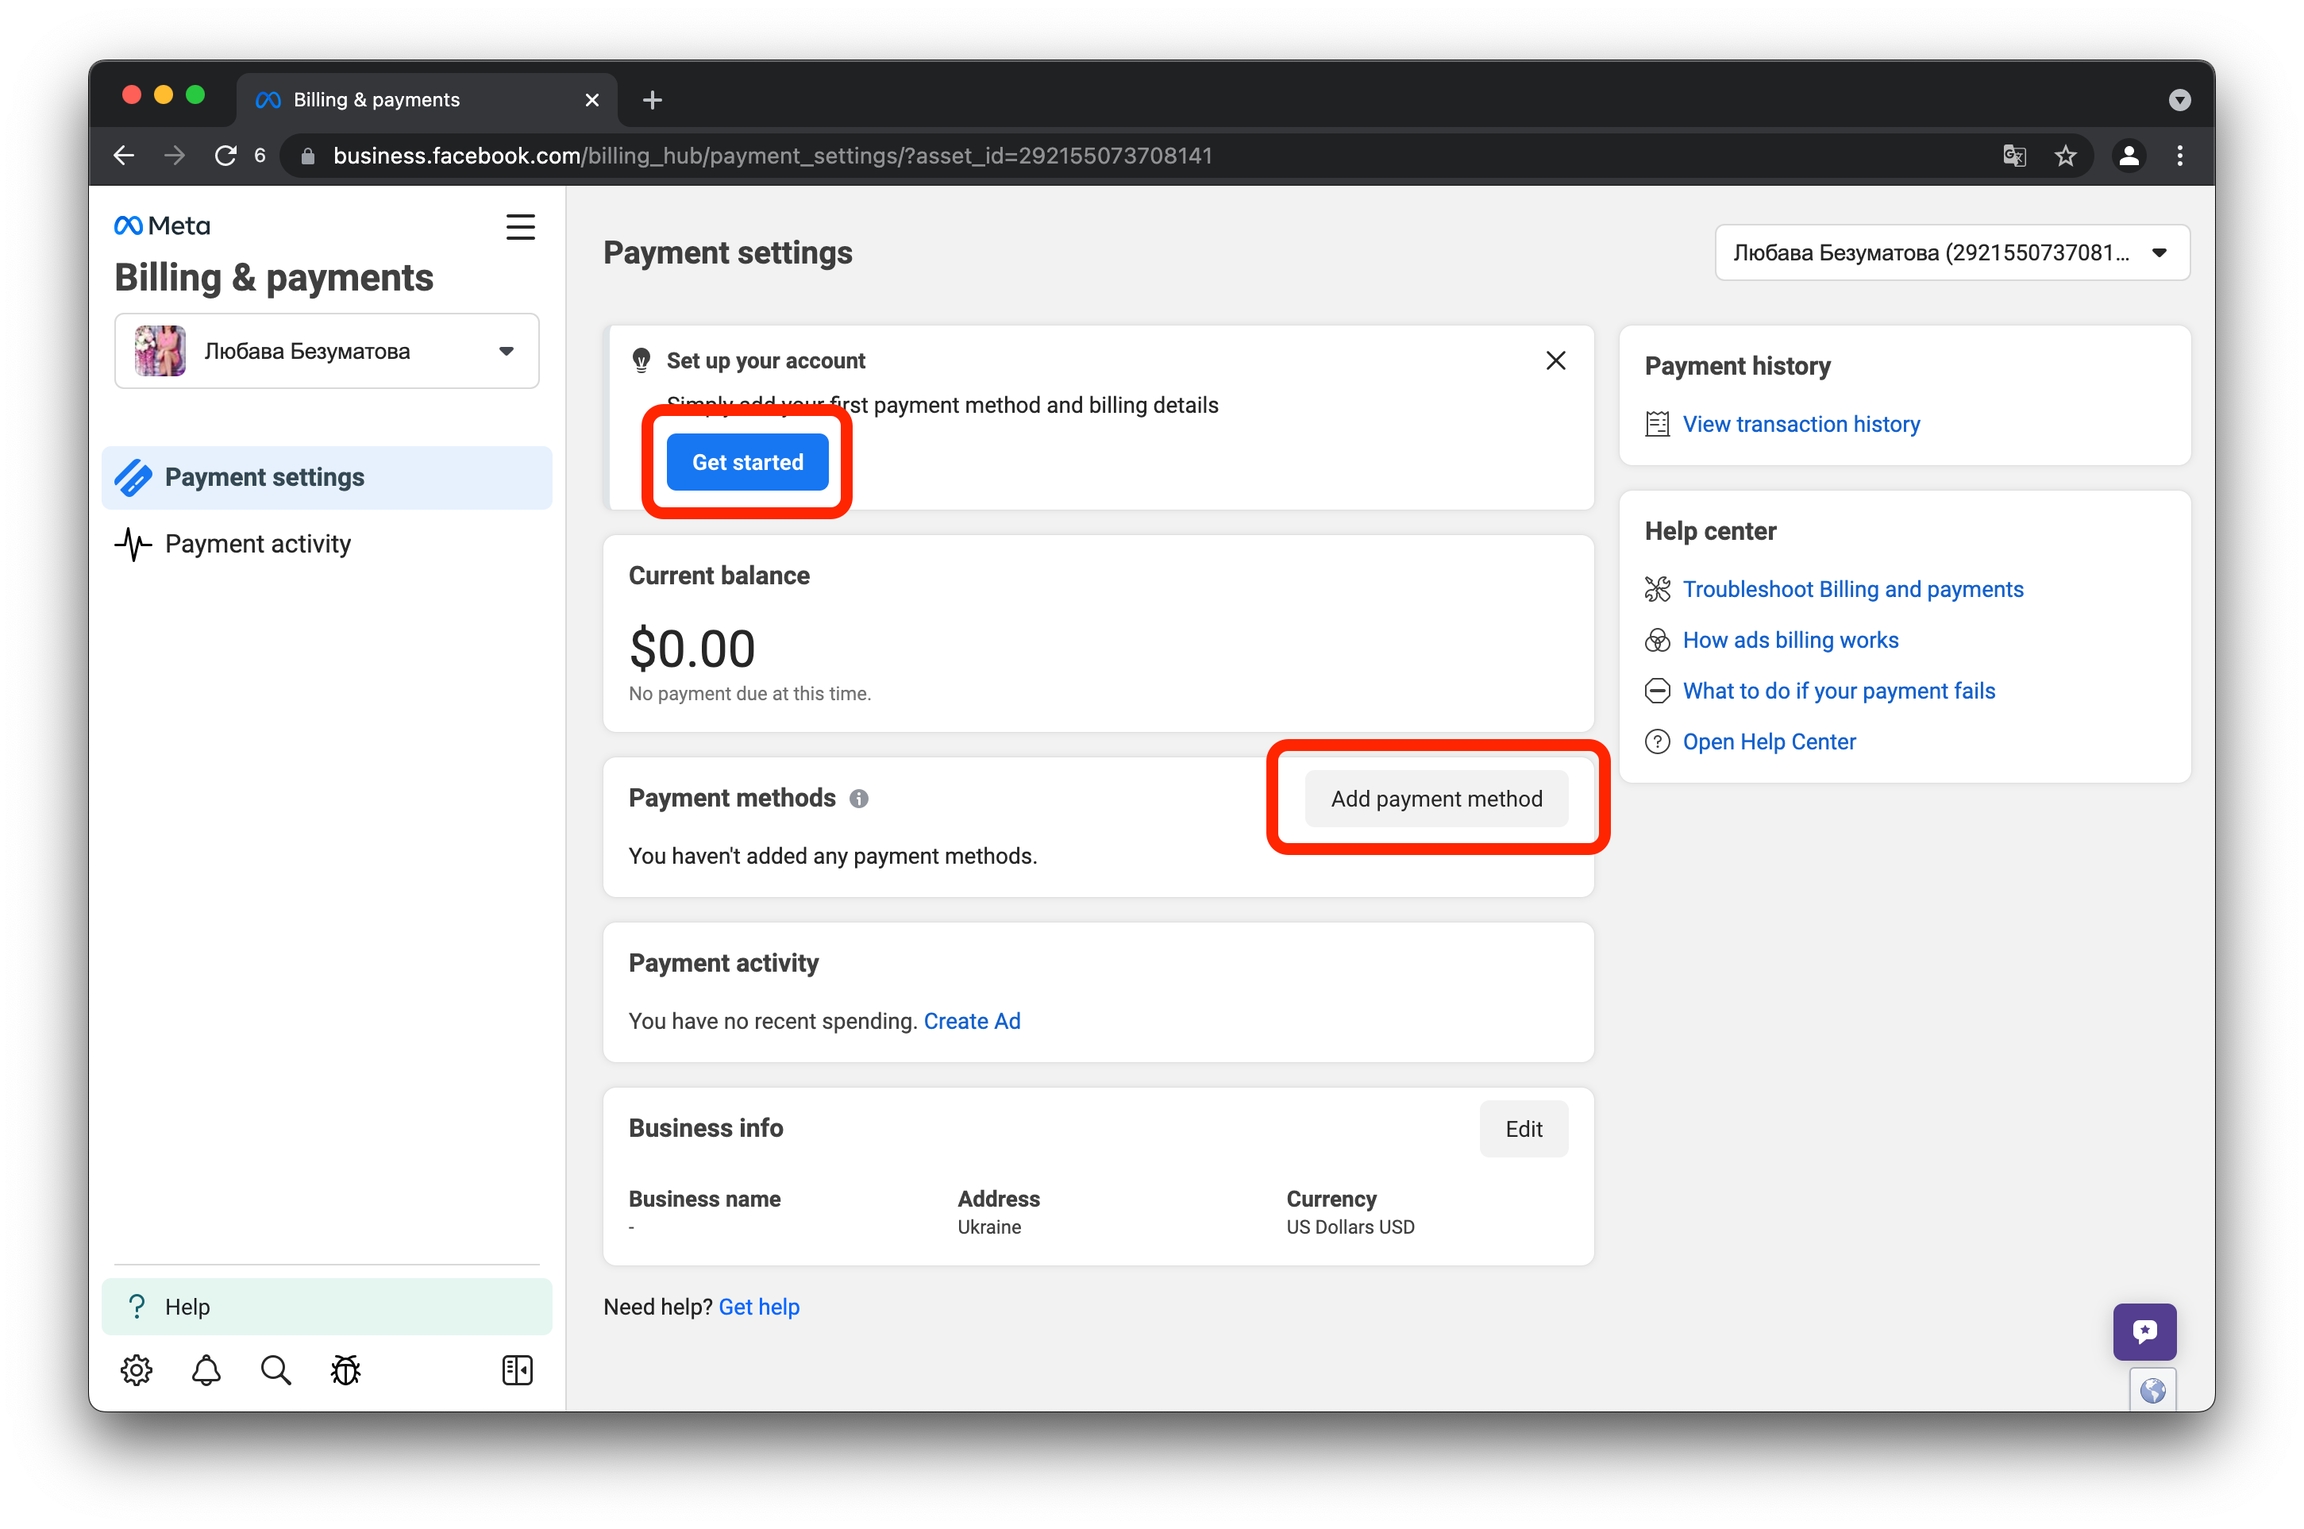Click the search magnifier icon in sidebar
The height and width of the screenshot is (1529, 2304).
pos(276,1370)
